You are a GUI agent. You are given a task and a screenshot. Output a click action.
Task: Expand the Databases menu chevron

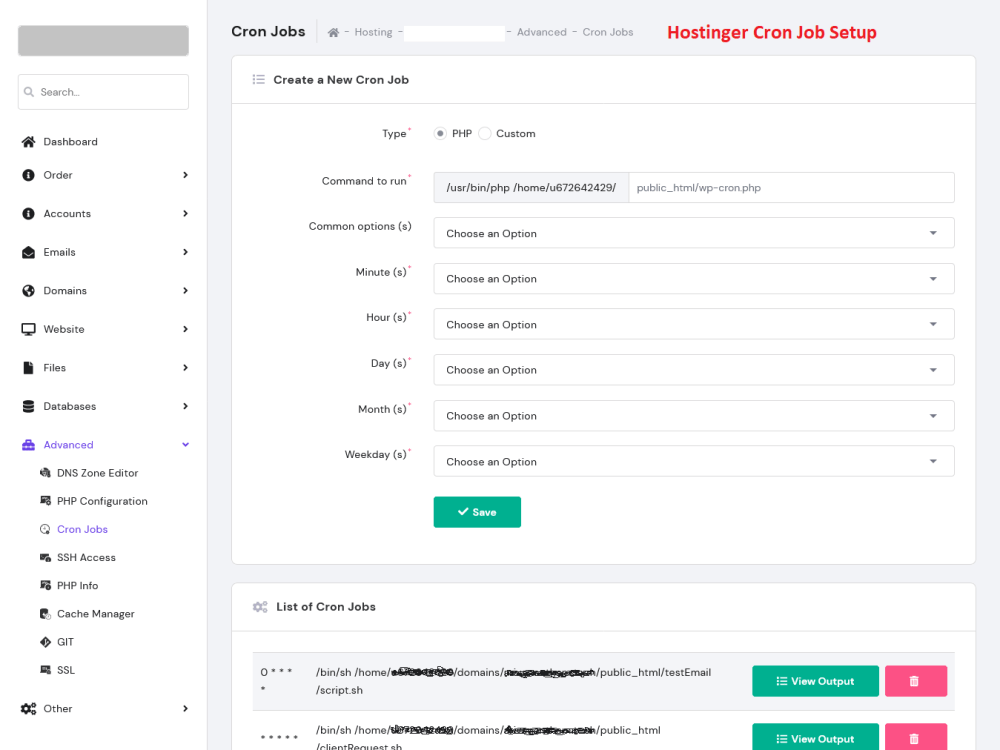pyautogui.click(x=186, y=406)
